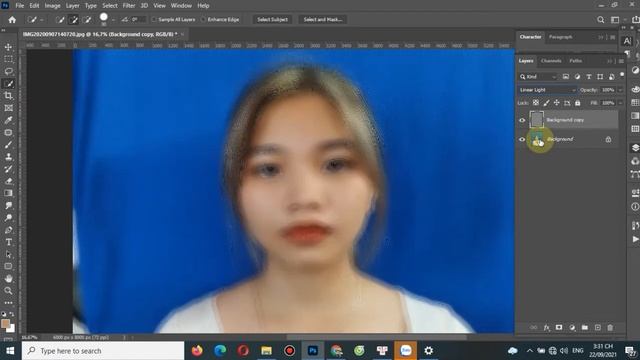The image size is (640, 360).
Task: Select the Dodge tool
Action: coord(8,218)
